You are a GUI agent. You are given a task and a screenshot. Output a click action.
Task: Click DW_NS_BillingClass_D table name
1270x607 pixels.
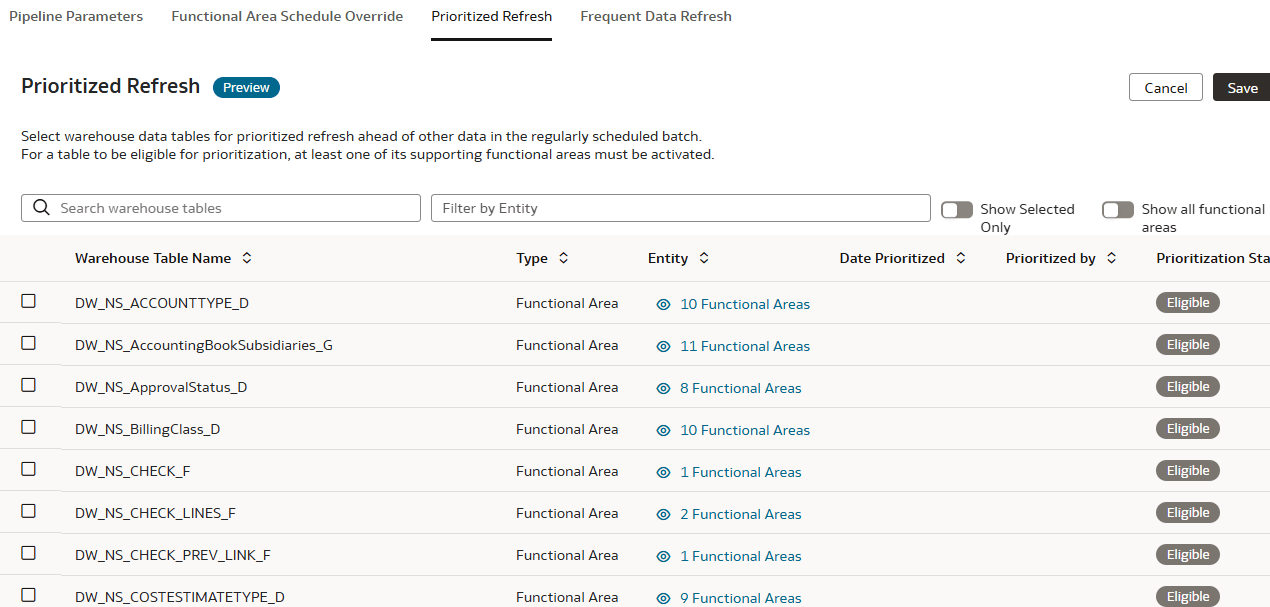148,429
